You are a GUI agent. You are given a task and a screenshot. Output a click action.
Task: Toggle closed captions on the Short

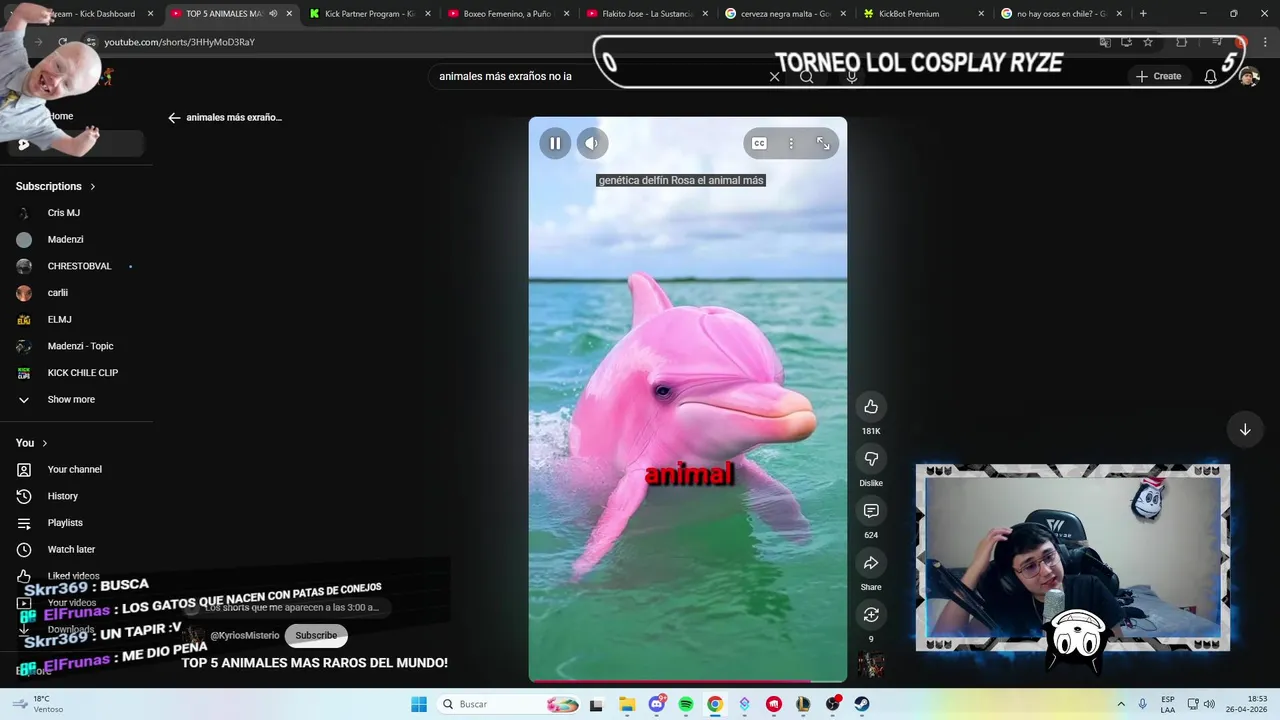[x=759, y=143]
